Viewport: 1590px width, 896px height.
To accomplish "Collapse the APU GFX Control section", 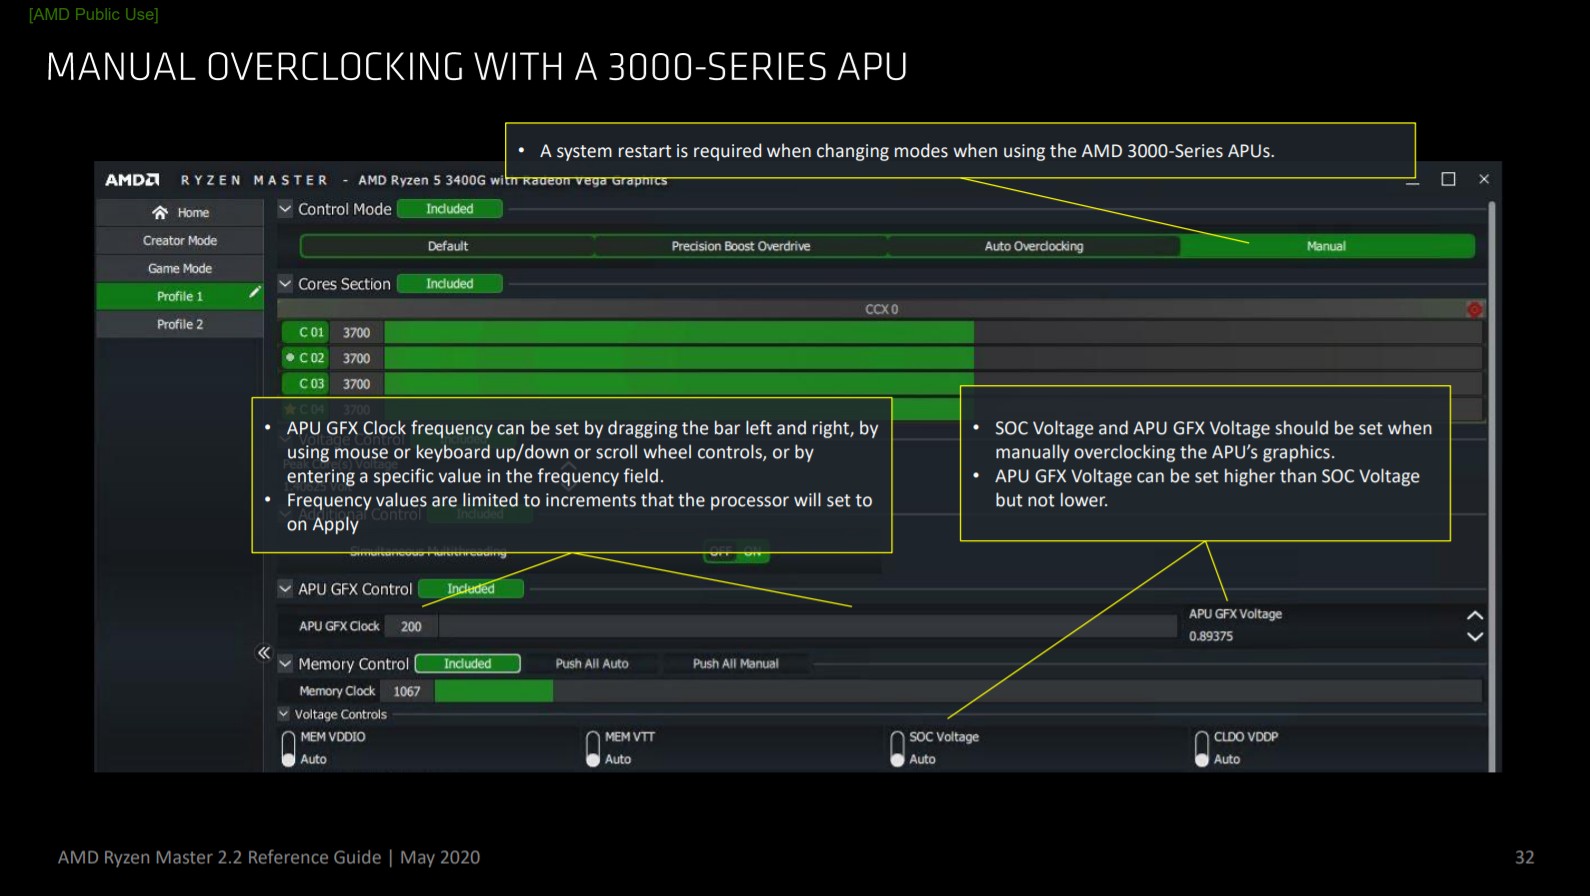I will (284, 589).
